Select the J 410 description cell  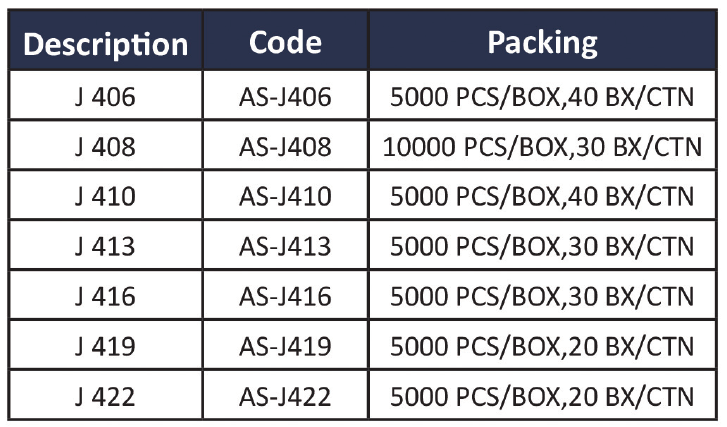[105, 196]
